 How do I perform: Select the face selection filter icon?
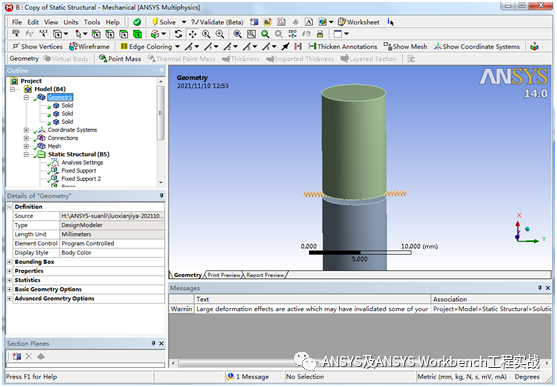pos(124,34)
